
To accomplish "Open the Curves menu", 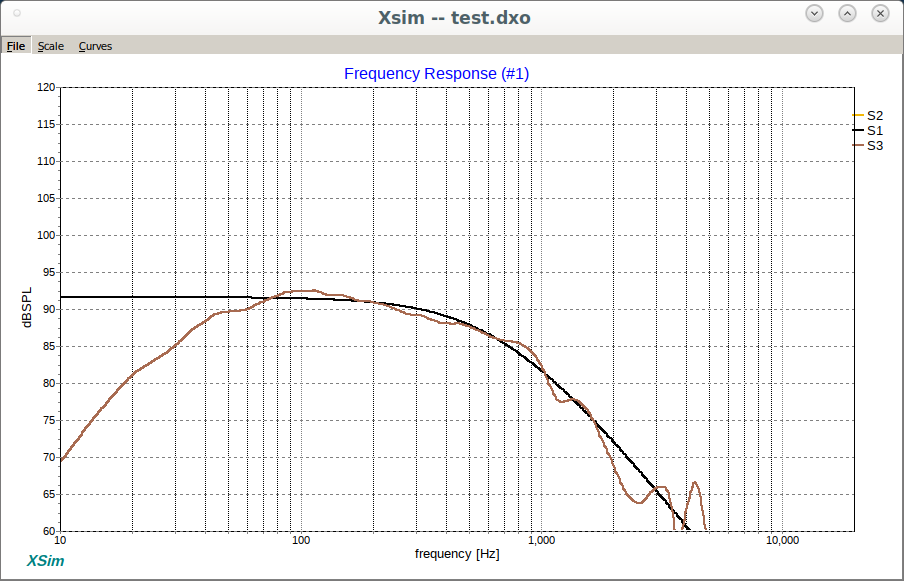I will [x=95, y=46].
